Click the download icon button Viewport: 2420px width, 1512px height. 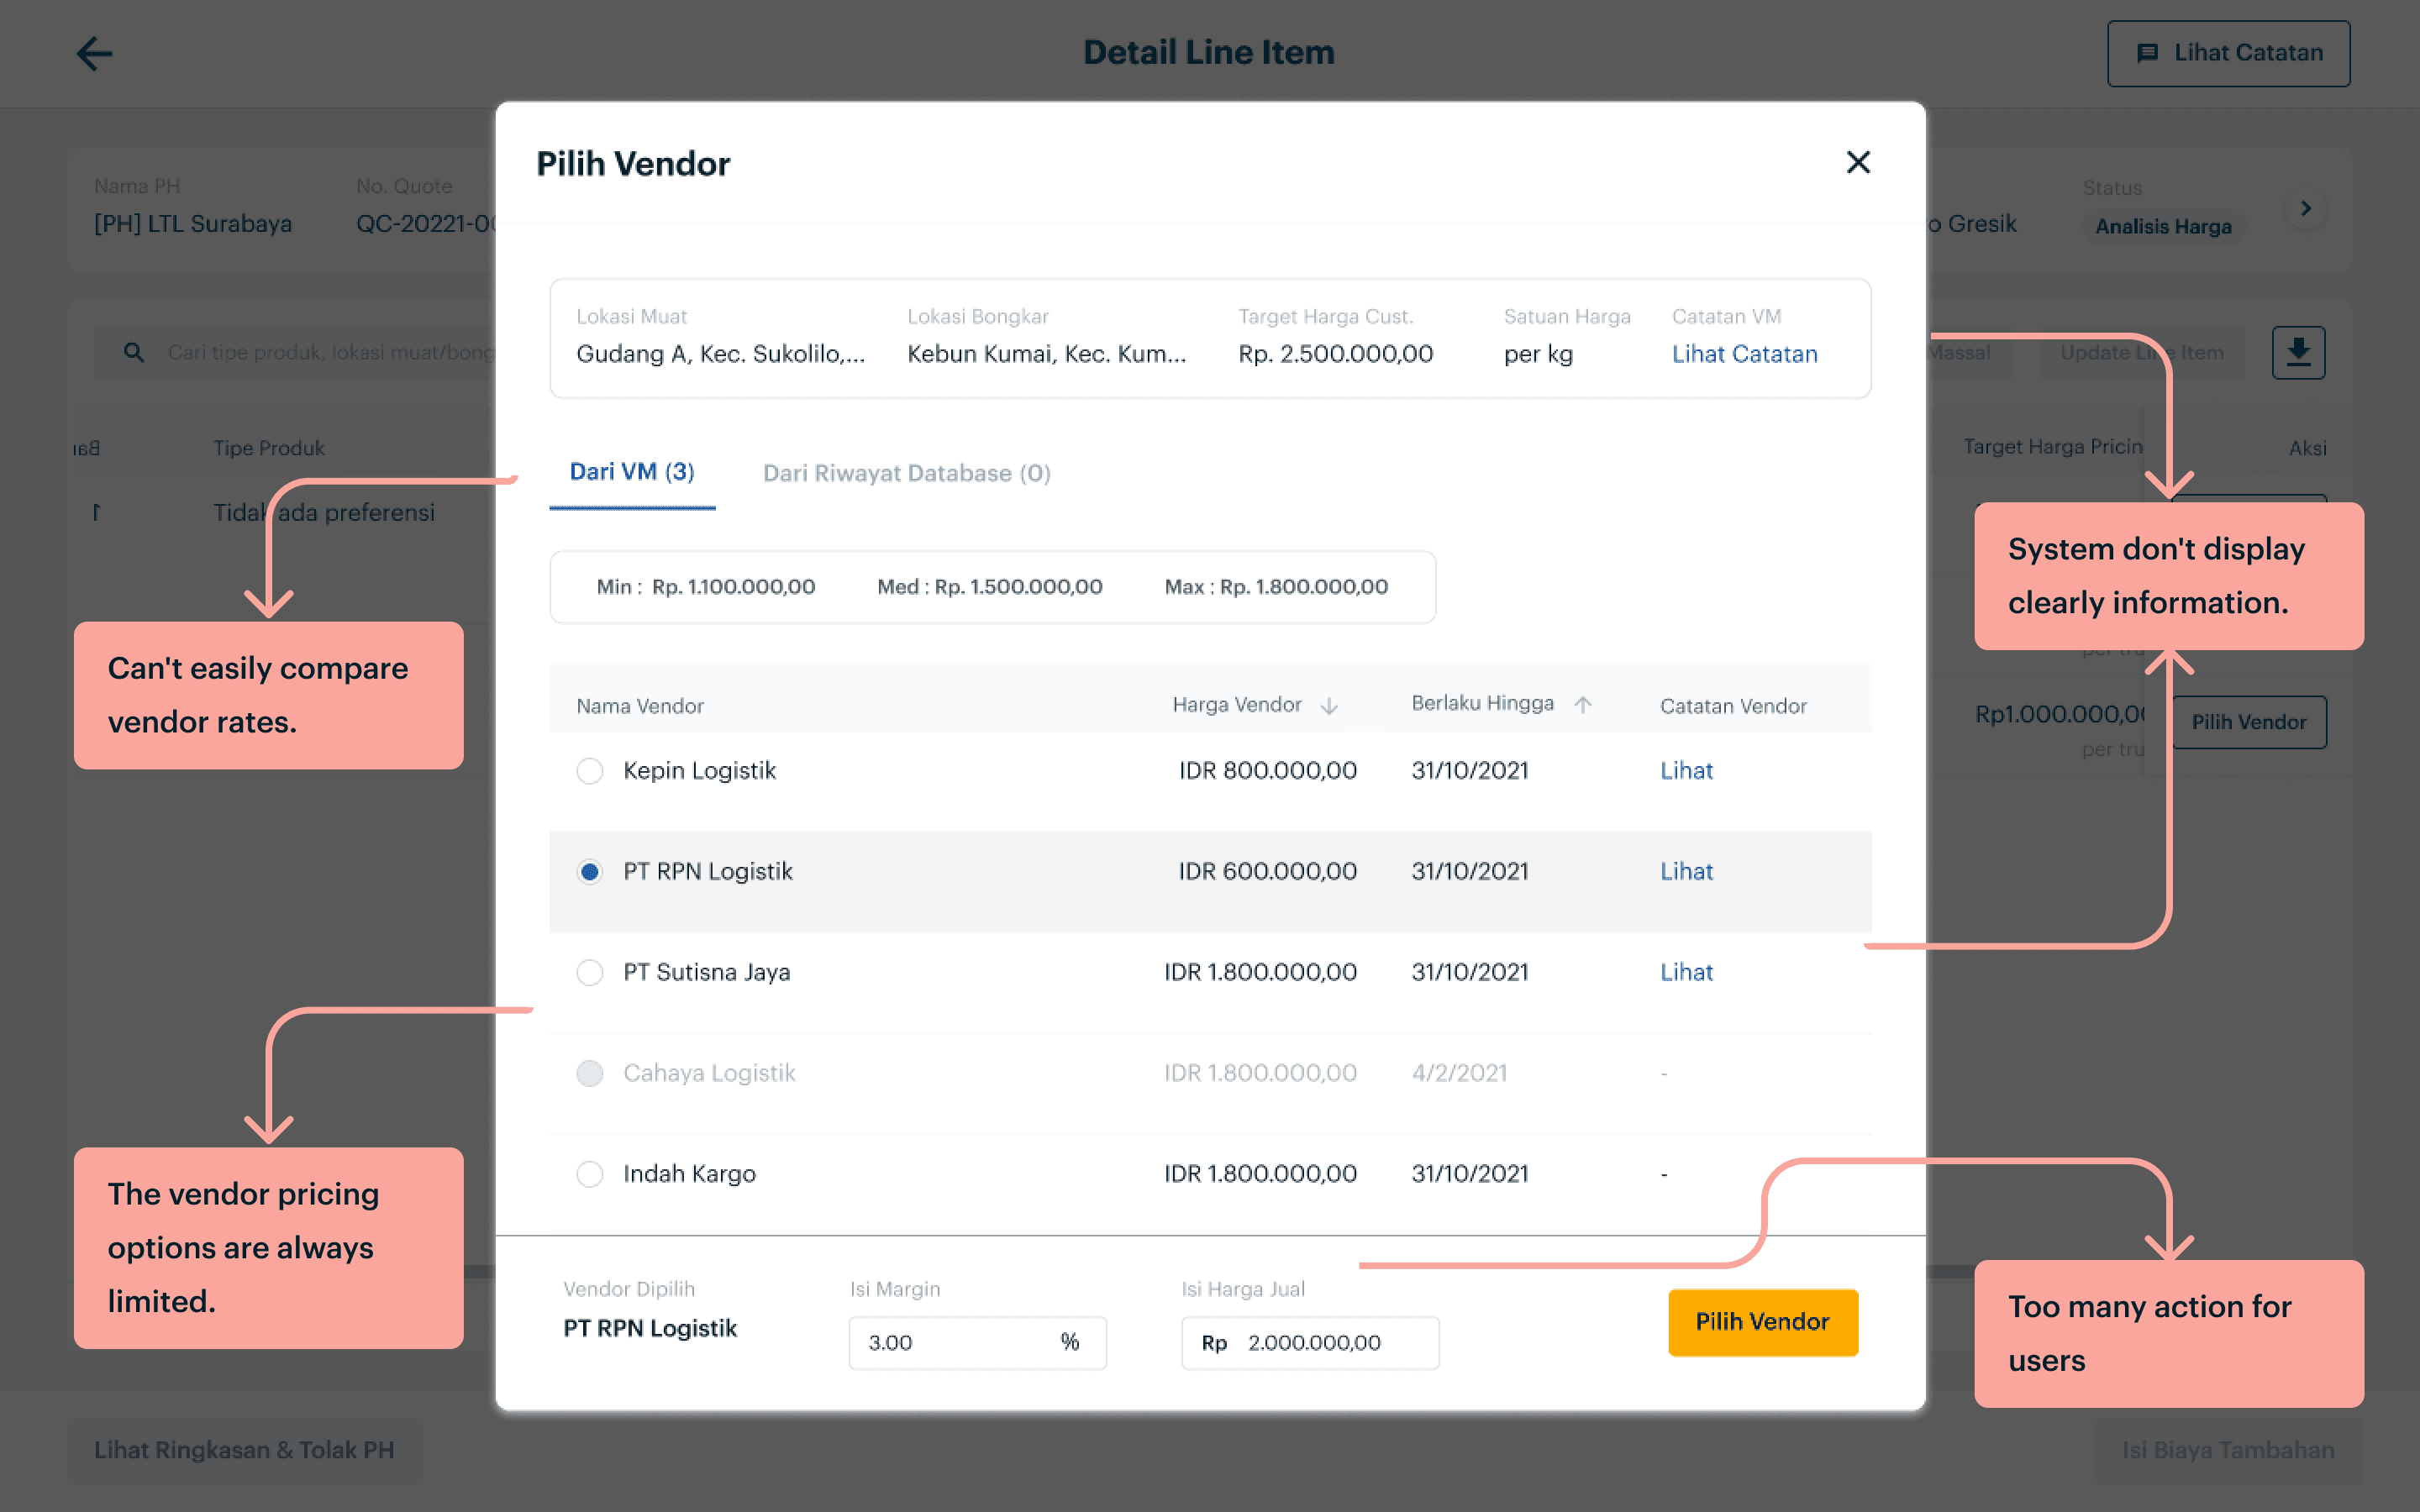tap(2297, 352)
